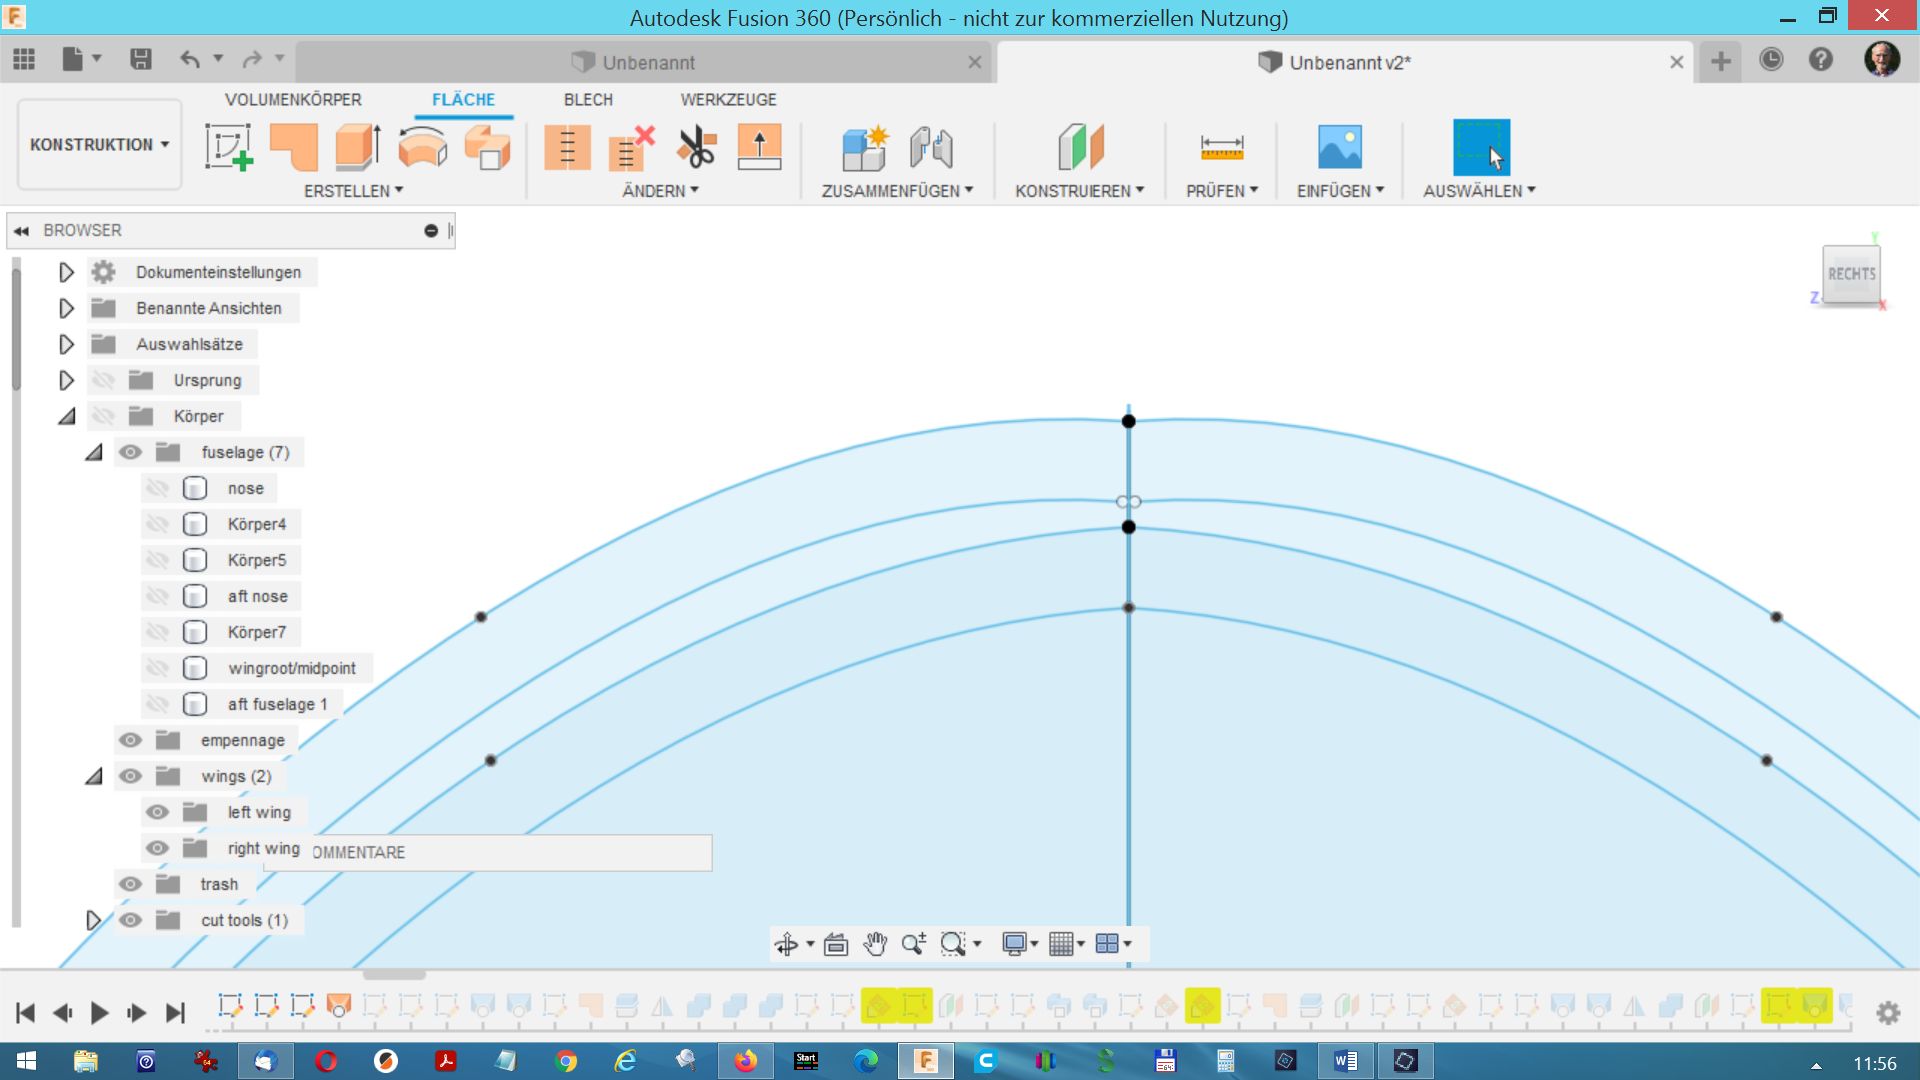The width and height of the screenshot is (1920, 1080).
Task: Collapse the wings (2) folder
Action: tap(93, 776)
